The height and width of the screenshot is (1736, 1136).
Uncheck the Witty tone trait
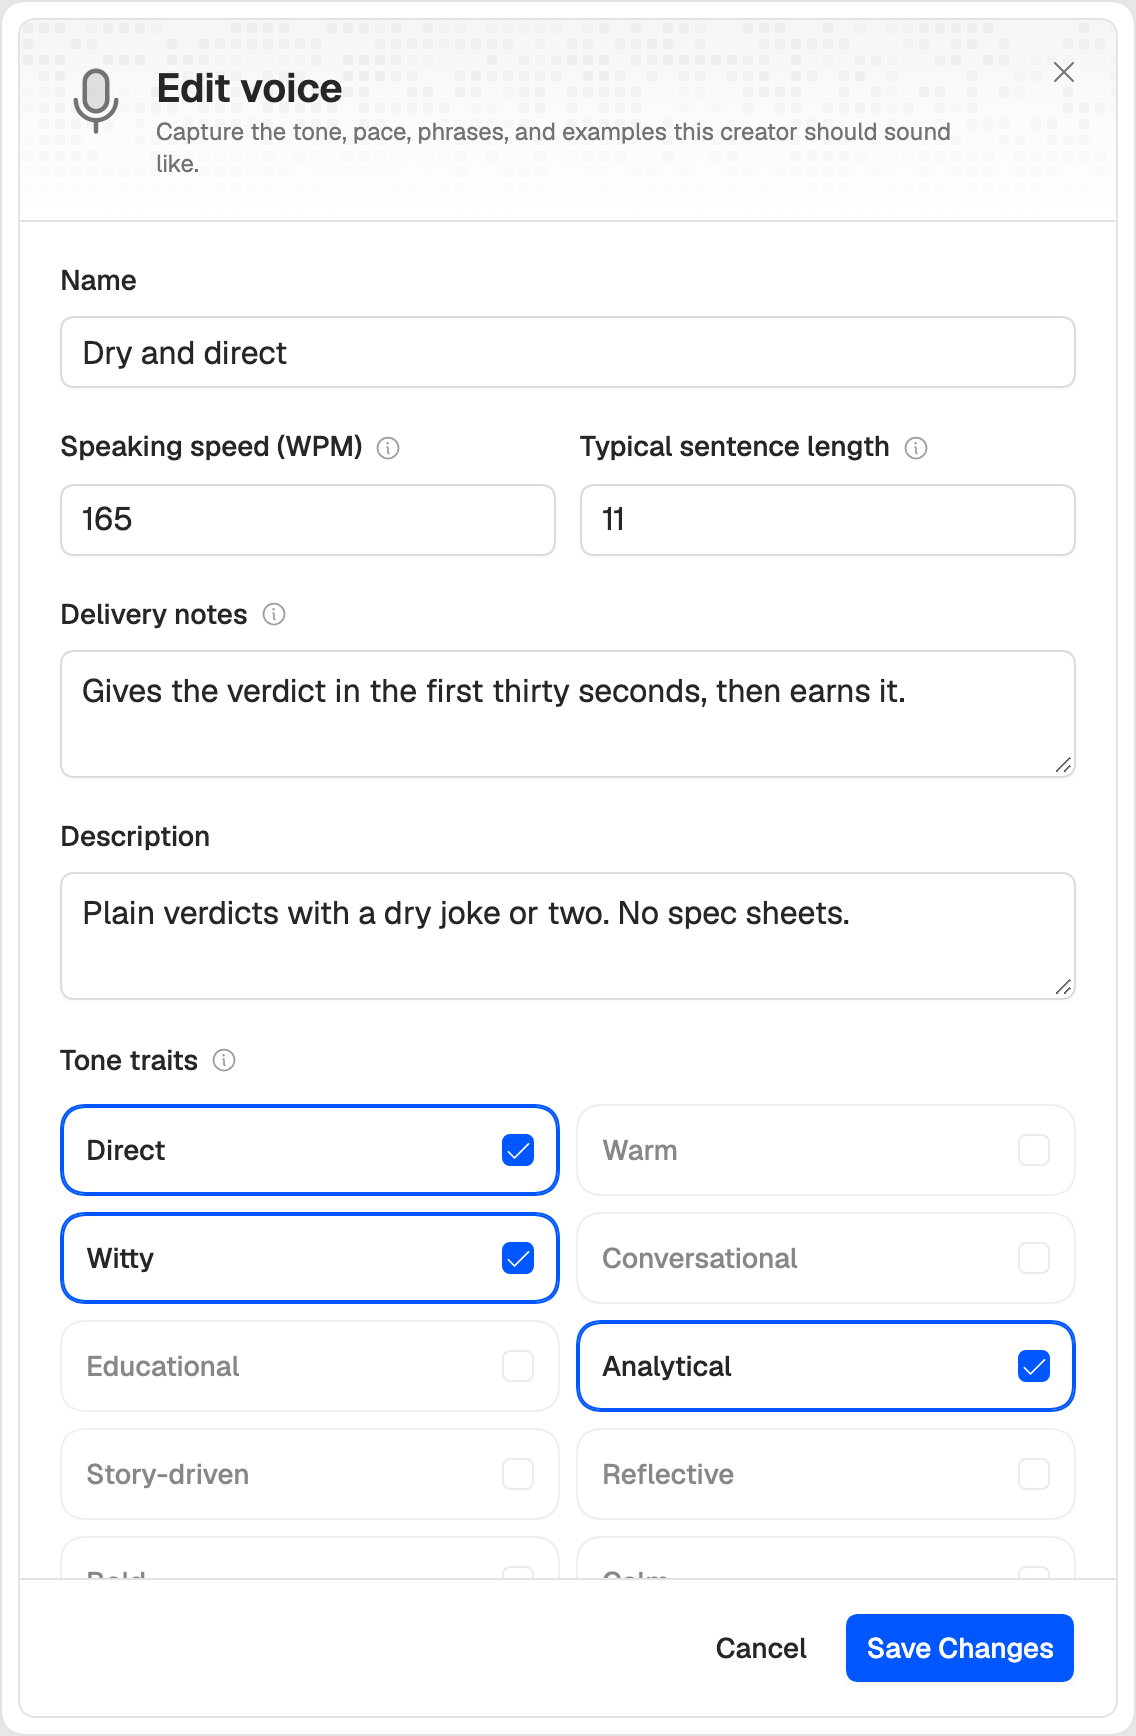[x=310, y=1258]
